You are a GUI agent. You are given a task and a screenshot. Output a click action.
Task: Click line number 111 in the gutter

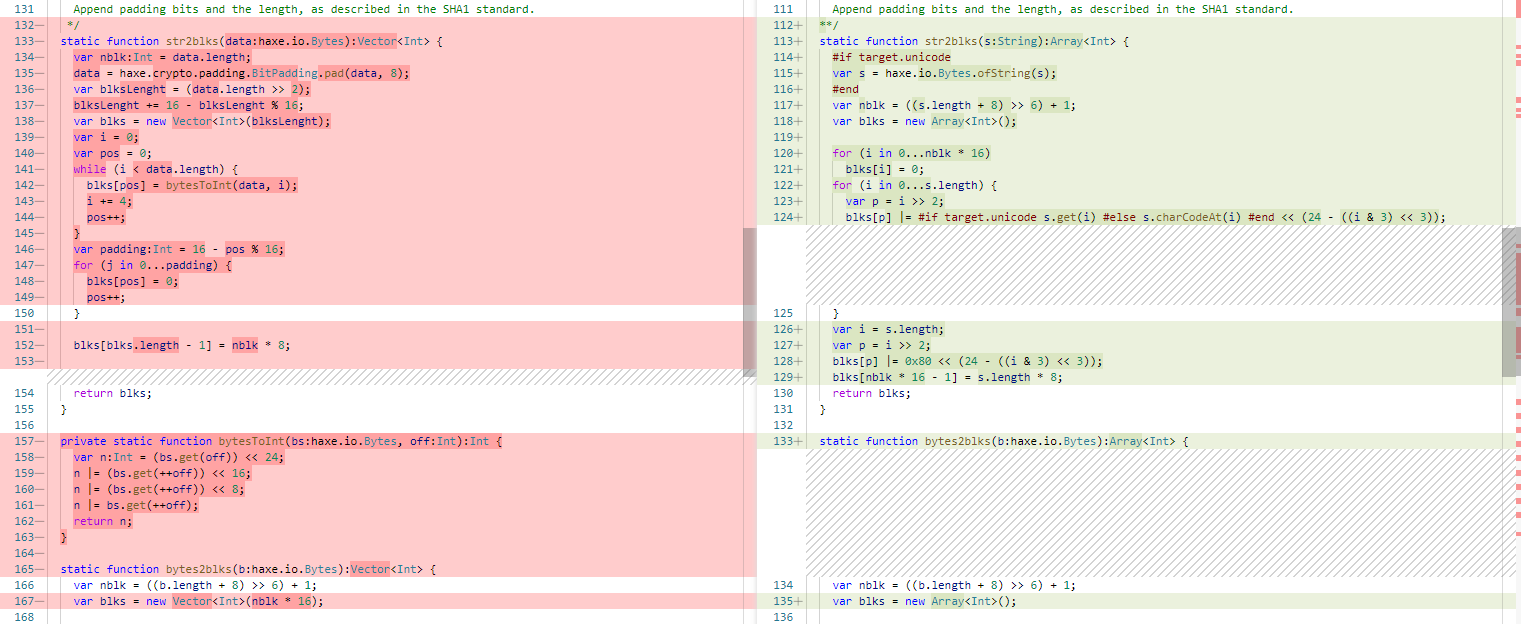click(x=783, y=9)
